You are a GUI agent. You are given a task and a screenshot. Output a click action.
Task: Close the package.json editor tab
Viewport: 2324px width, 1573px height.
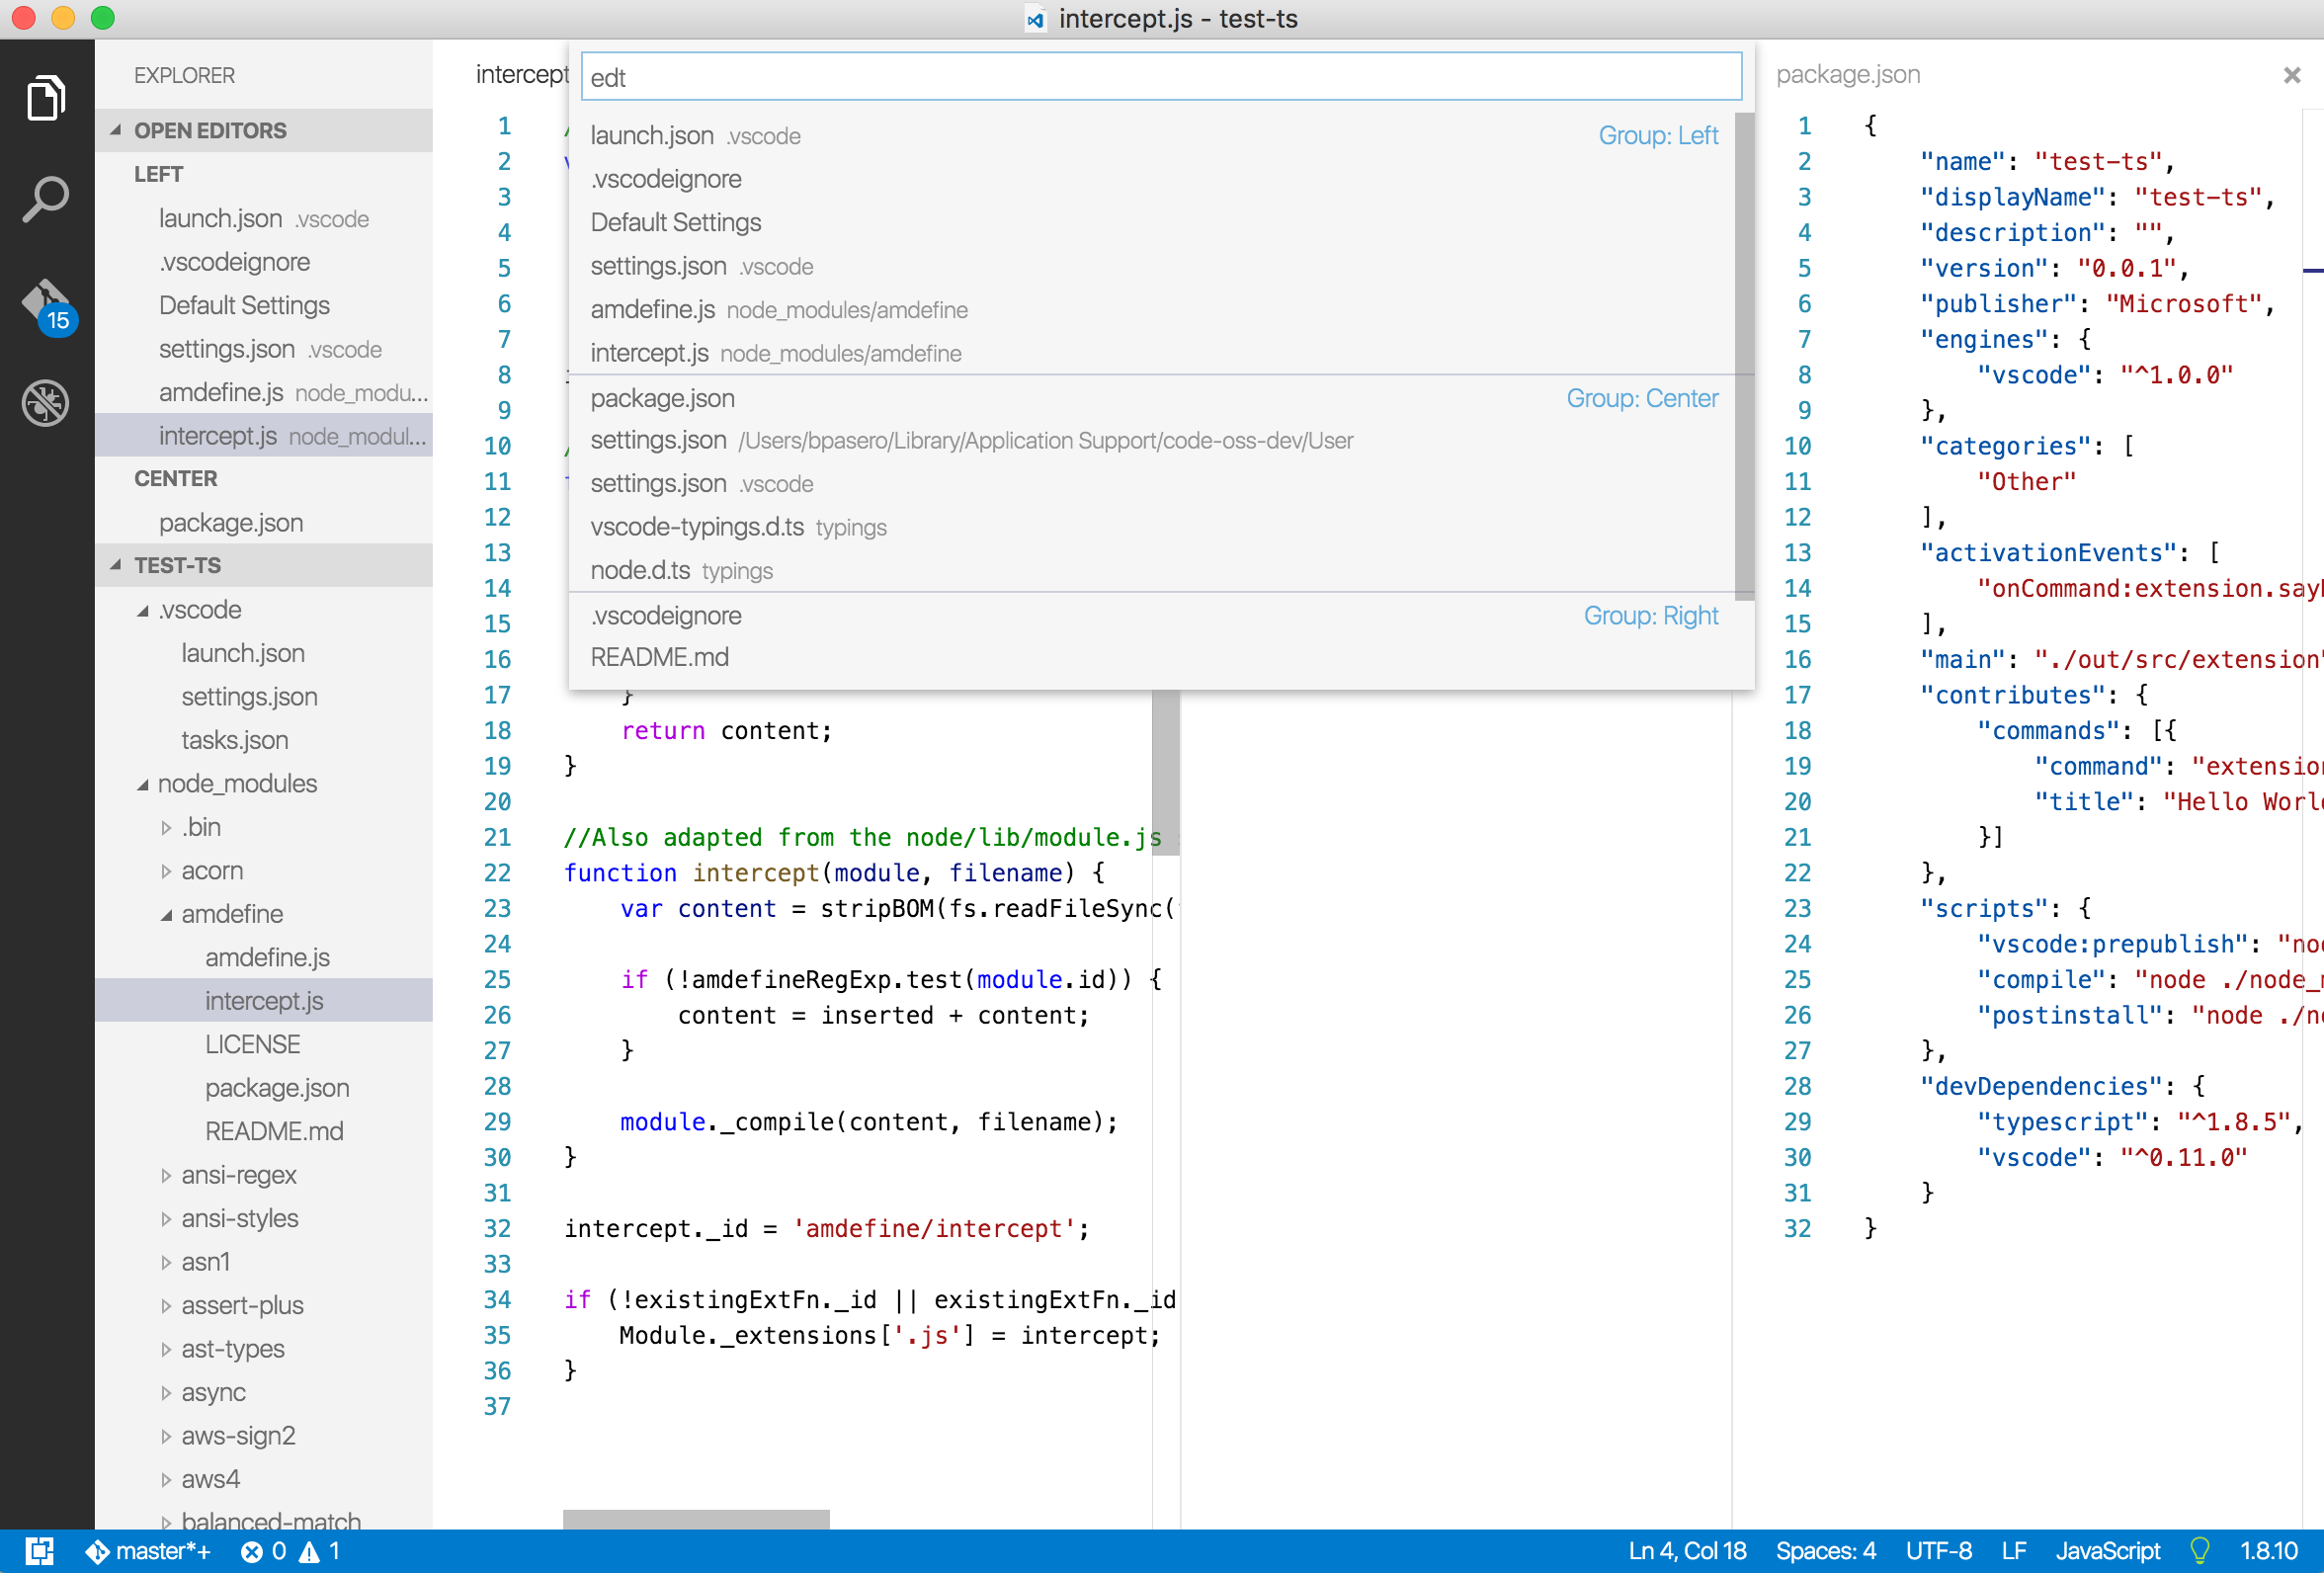tap(2291, 75)
